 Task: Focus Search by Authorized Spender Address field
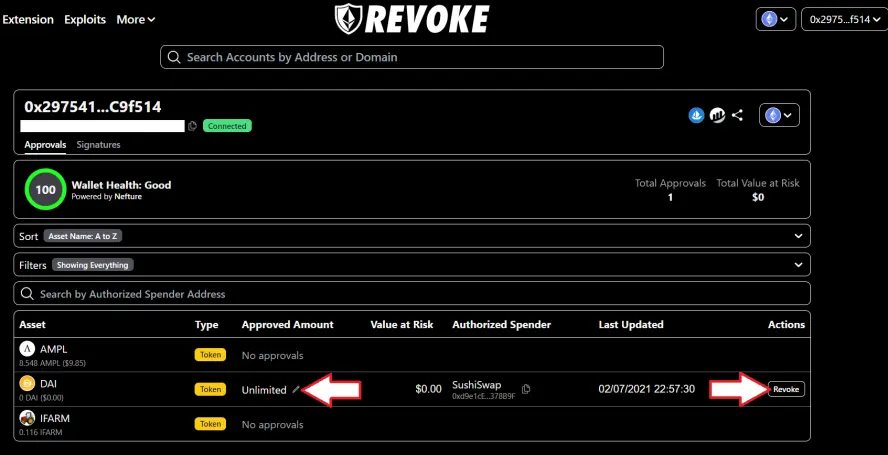[412, 294]
